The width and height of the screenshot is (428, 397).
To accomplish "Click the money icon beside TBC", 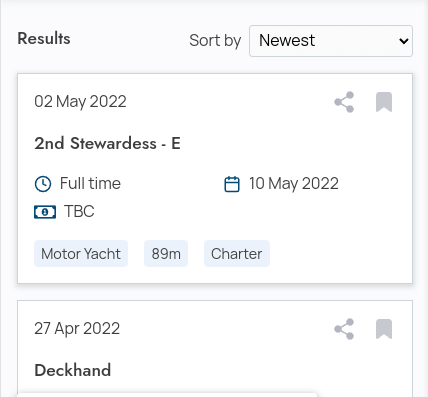I will [45, 212].
